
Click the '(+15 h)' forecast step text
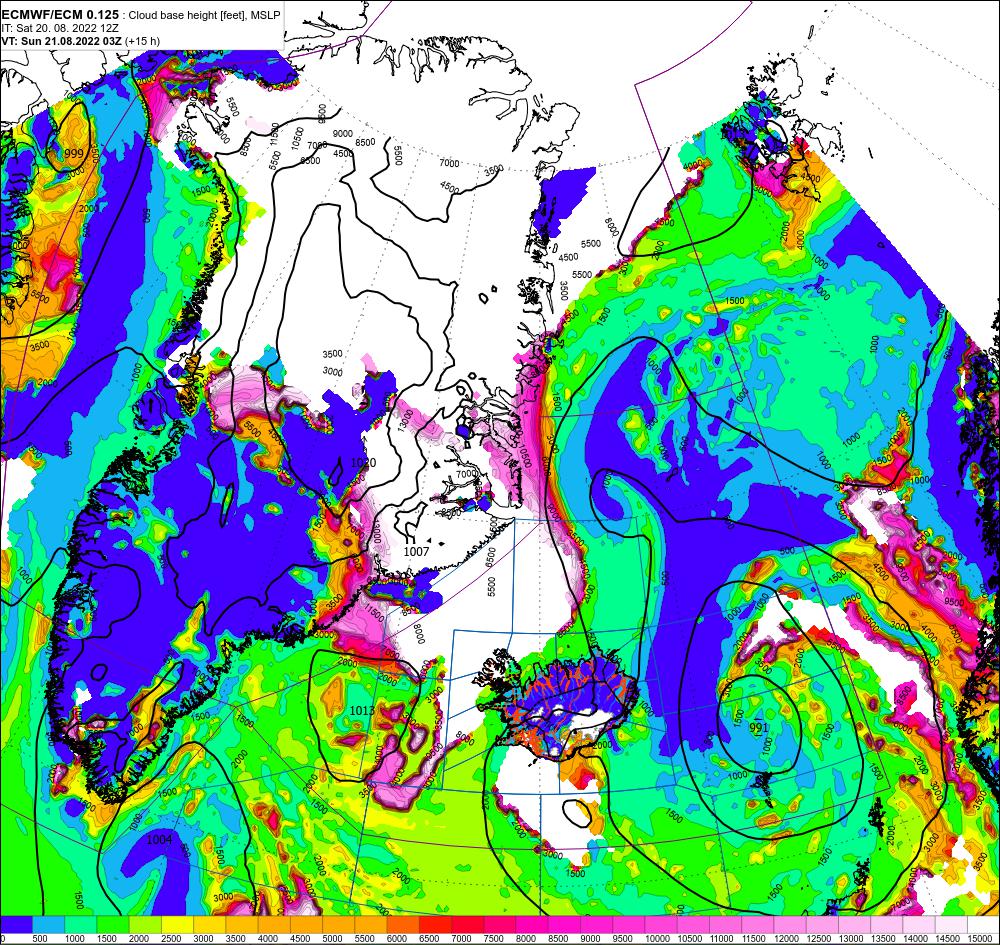pyautogui.click(x=143, y=41)
